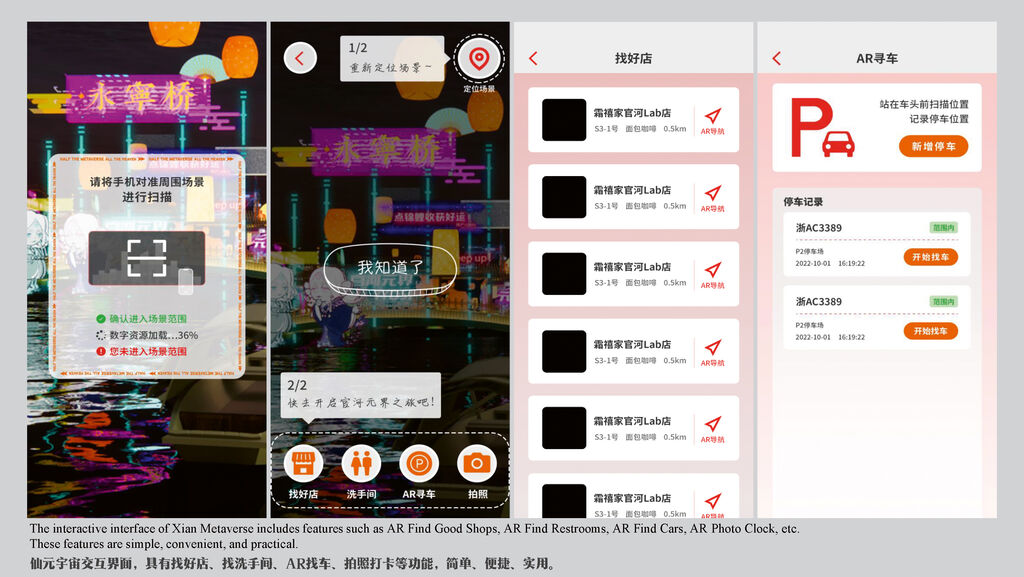Tap the scan frame icon in scanning dialog
Screen dimensions: 1024x577
coord(146,258)
